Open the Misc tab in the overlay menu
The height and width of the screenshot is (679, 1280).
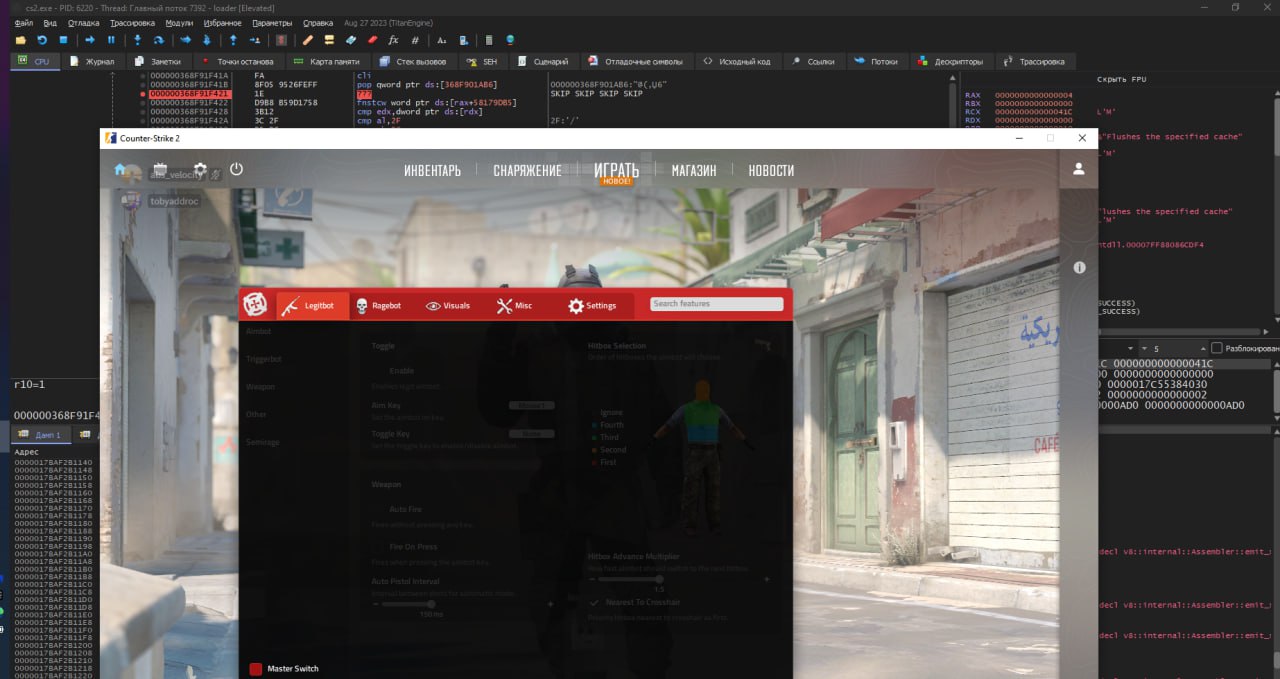tap(514, 305)
